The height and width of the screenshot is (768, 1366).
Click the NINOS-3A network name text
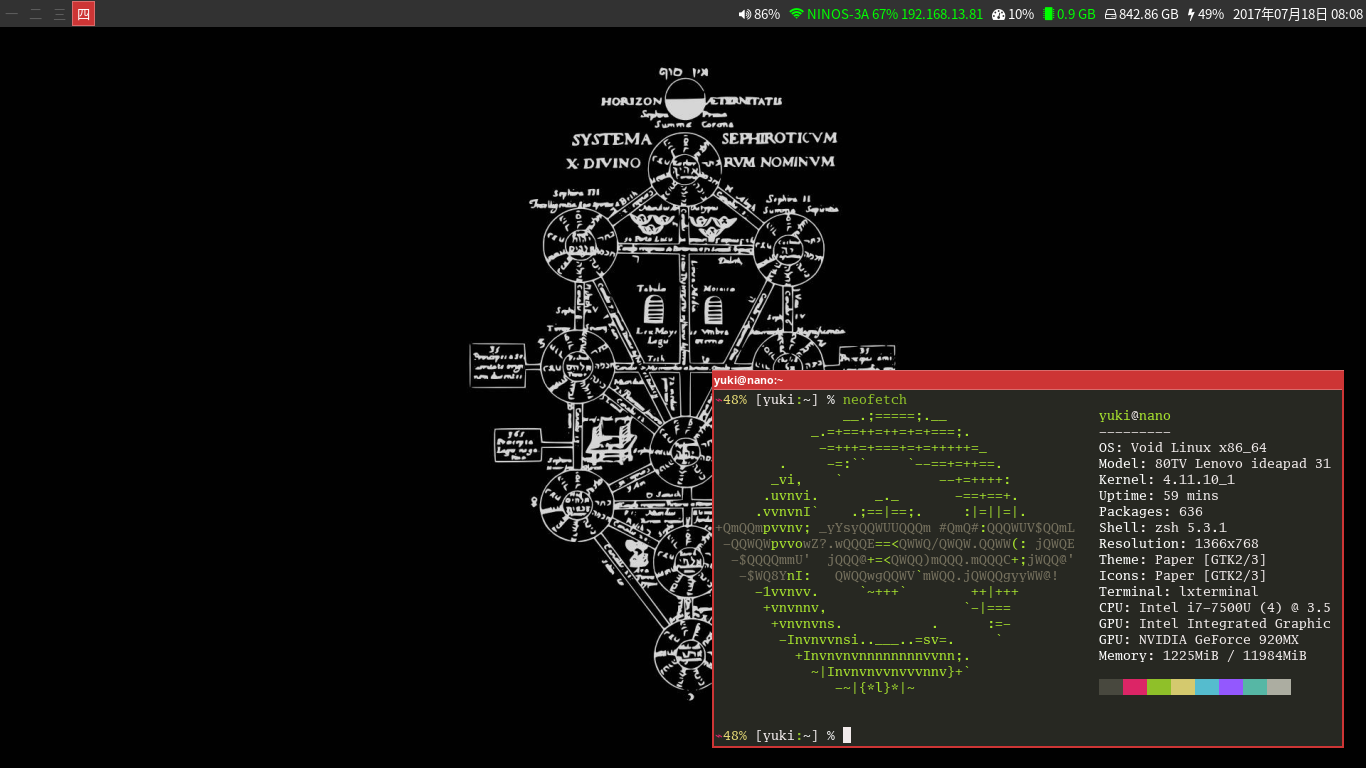tap(837, 14)
